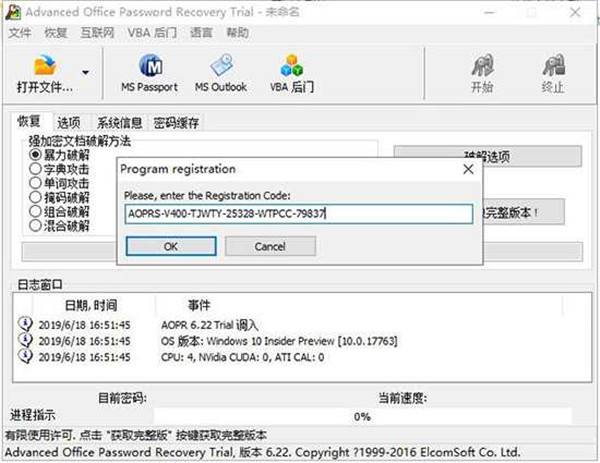
Task: Click info icon of OS 版本 log row
Action: (25, 341)
